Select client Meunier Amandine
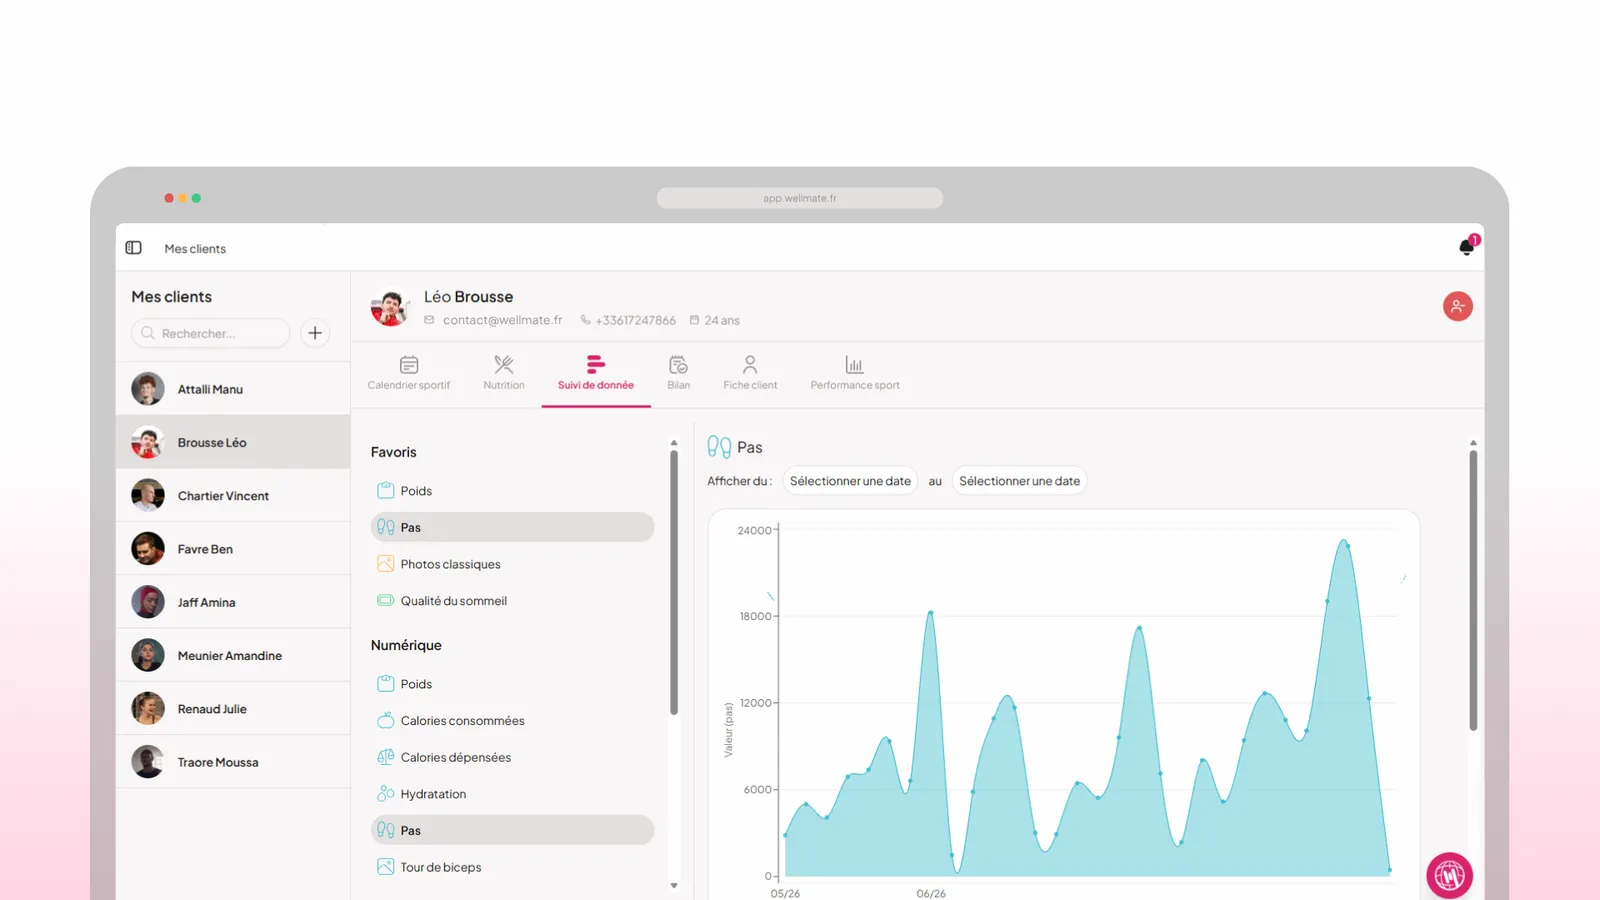1600x900 pixels. click(x=233, y=656)
